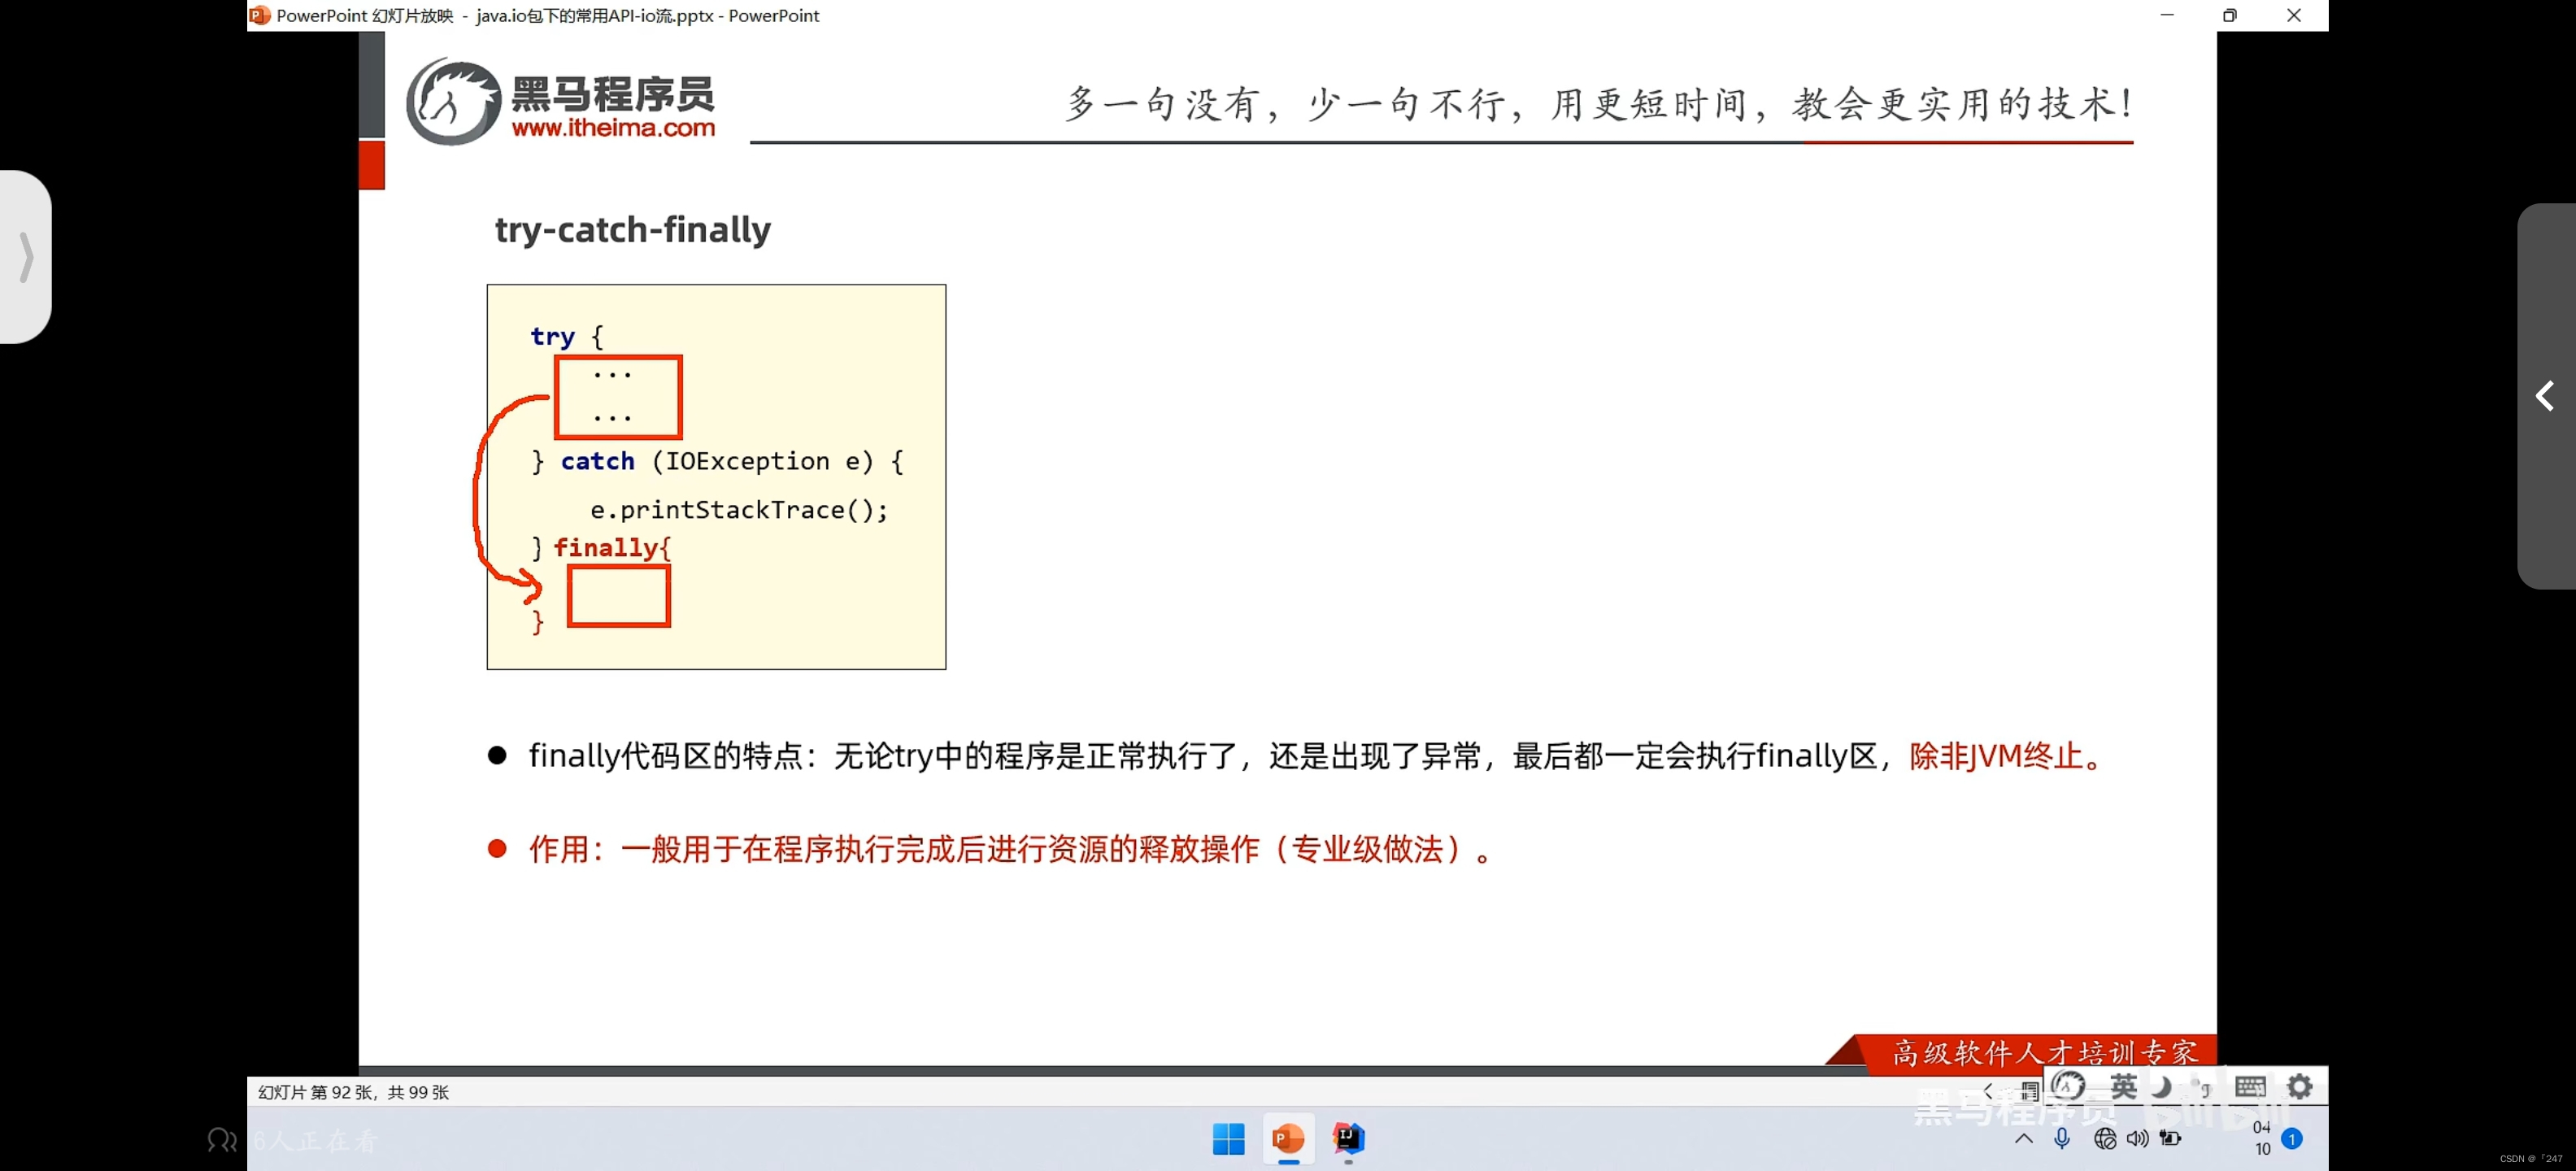This screenshot has height=1171, width=2576.
Task: Click the microphone tray icon
Action: [2061, 1139]
